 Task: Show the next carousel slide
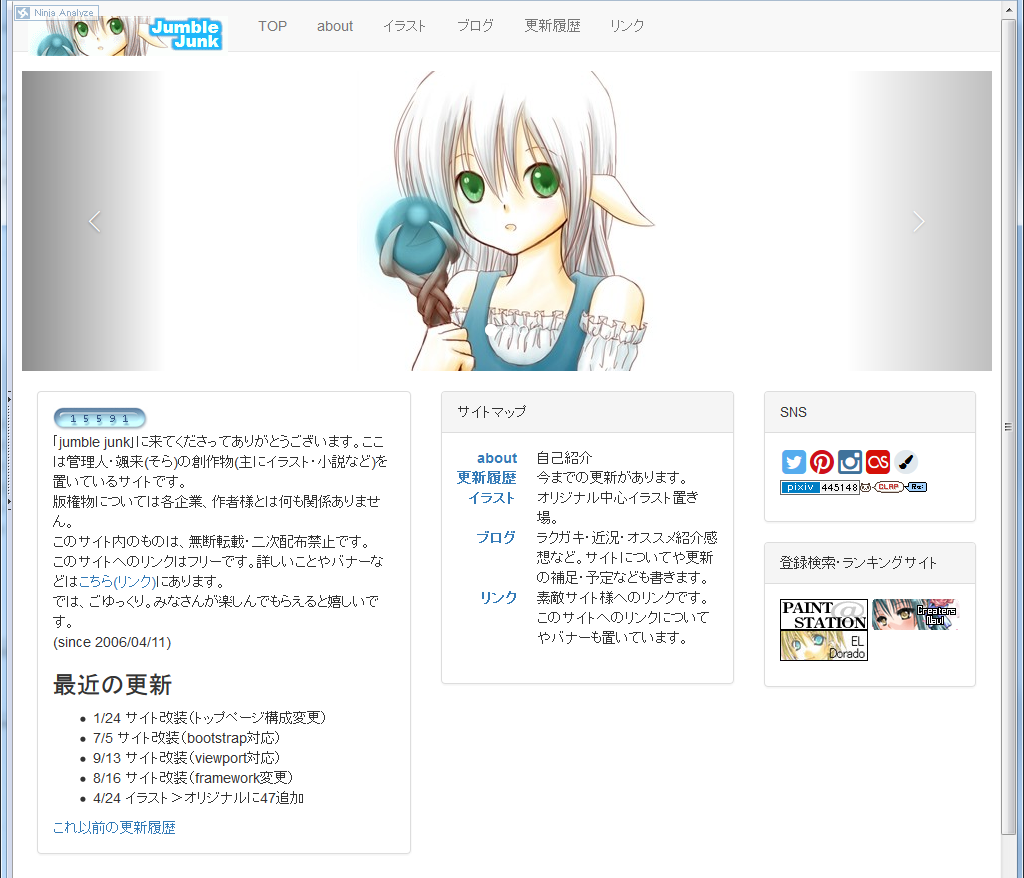tap(919, 221)
